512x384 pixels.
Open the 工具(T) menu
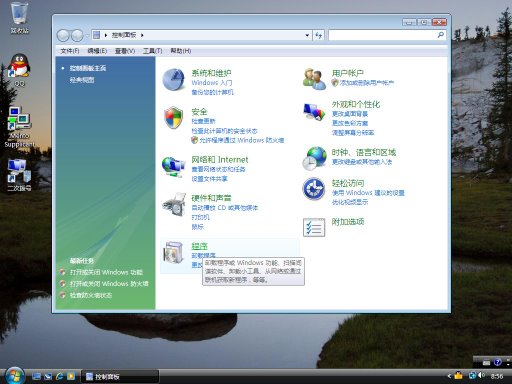coord(152,51)
